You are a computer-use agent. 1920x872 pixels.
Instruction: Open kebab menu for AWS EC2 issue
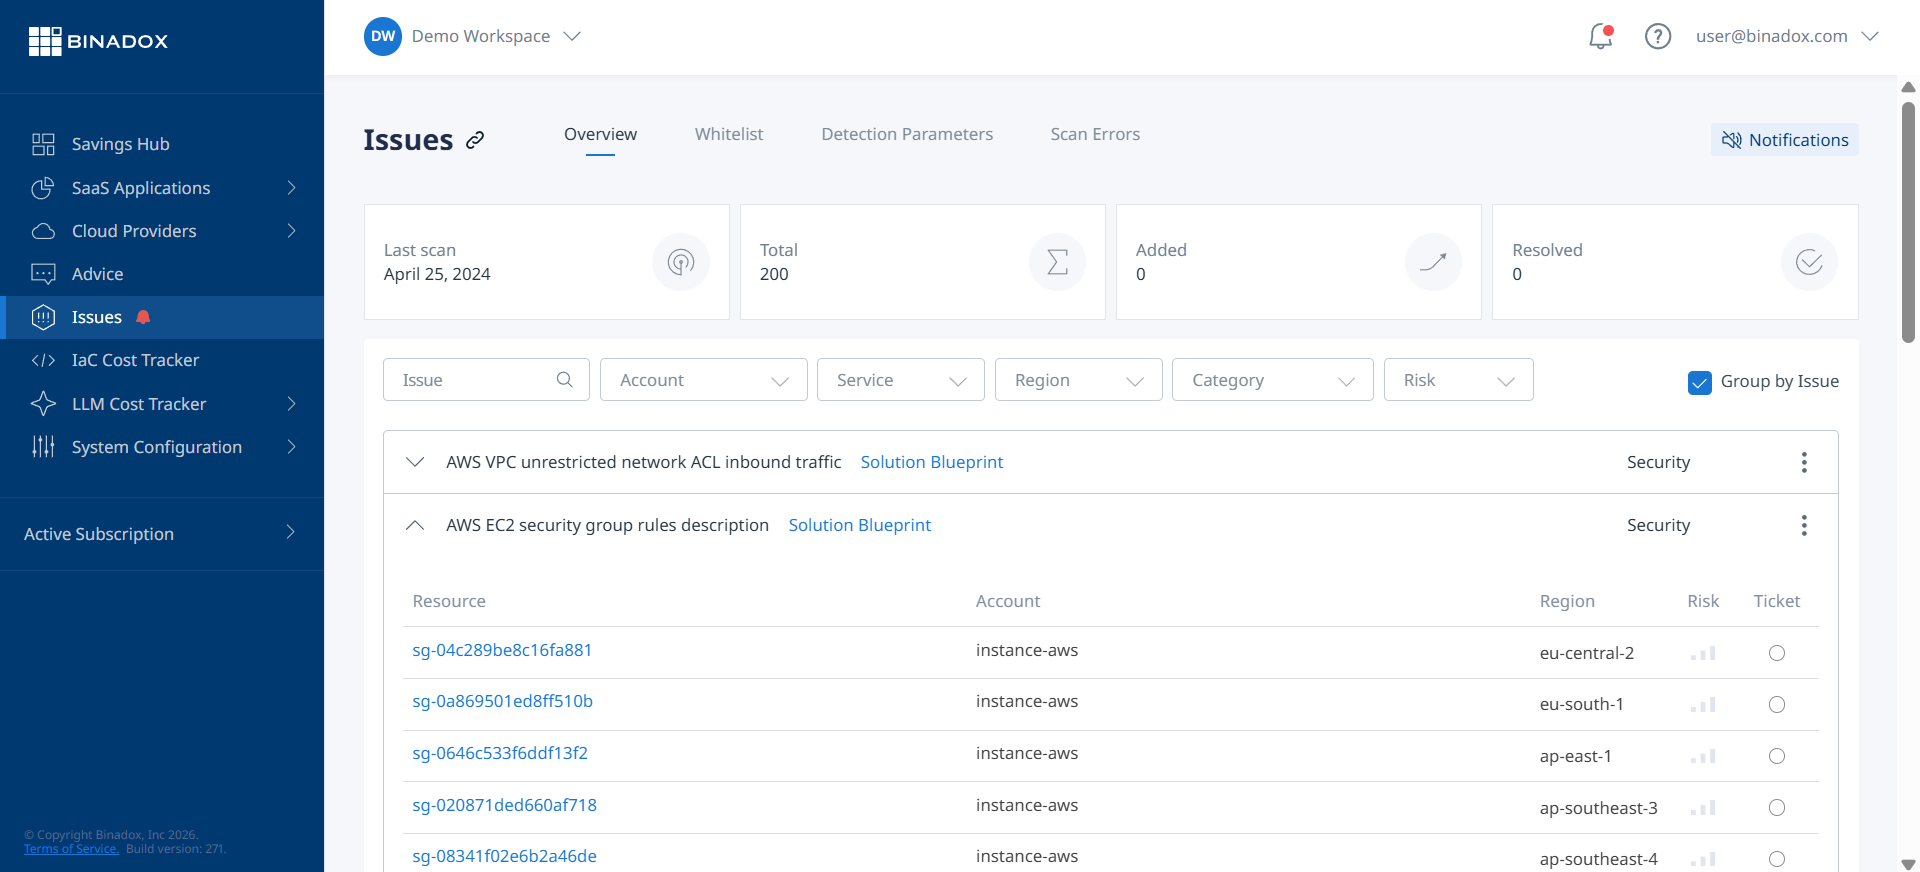tap(1804, 525)
